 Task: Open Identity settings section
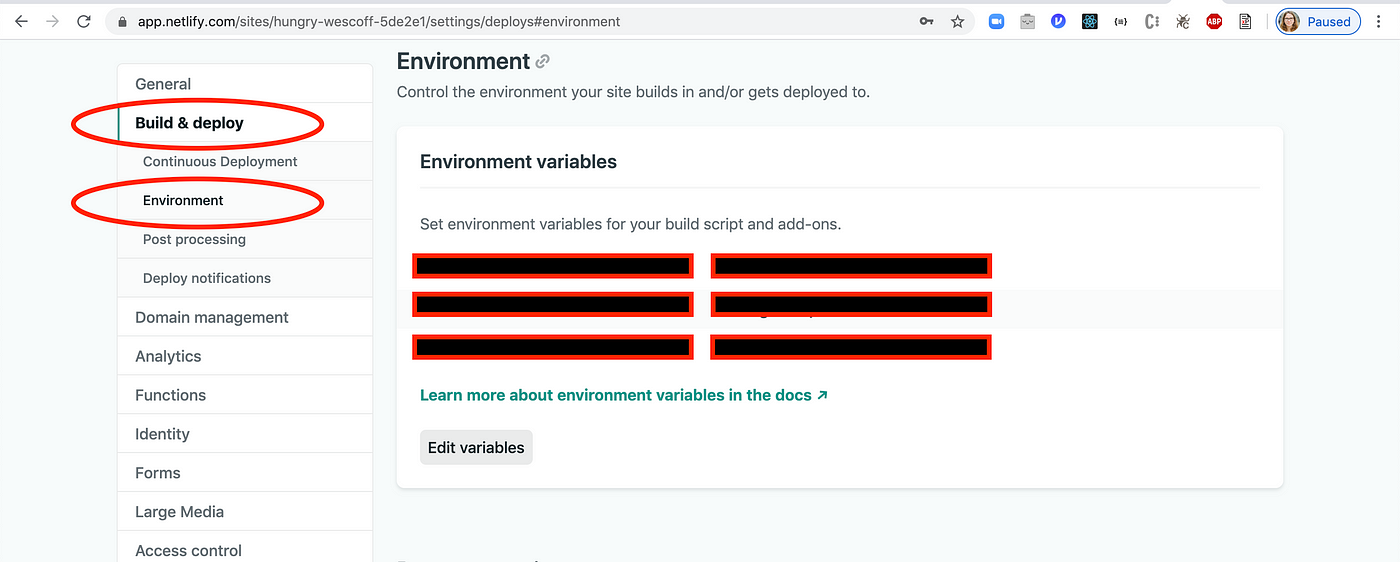(245, 435)
